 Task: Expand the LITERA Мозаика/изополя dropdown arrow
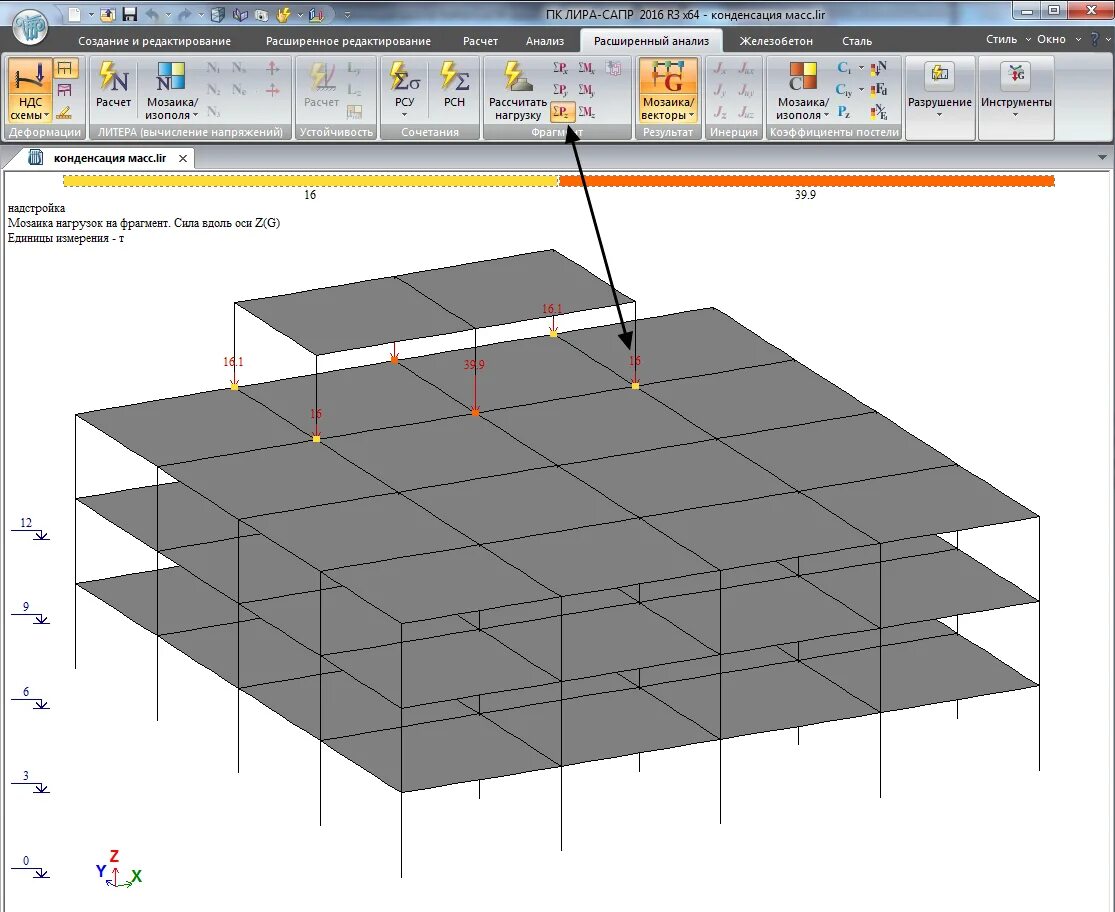point(196,115)
